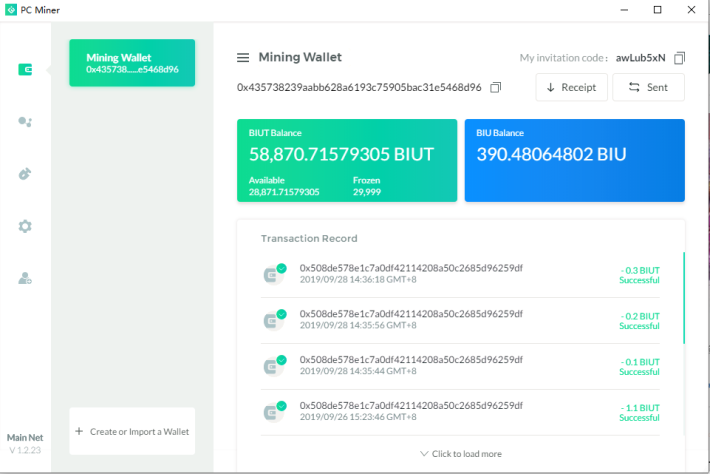Click the wallet address 0x435738239aabb… text
Image resolution: width=710 pixels, height=474 pixels.
(359, 87)
